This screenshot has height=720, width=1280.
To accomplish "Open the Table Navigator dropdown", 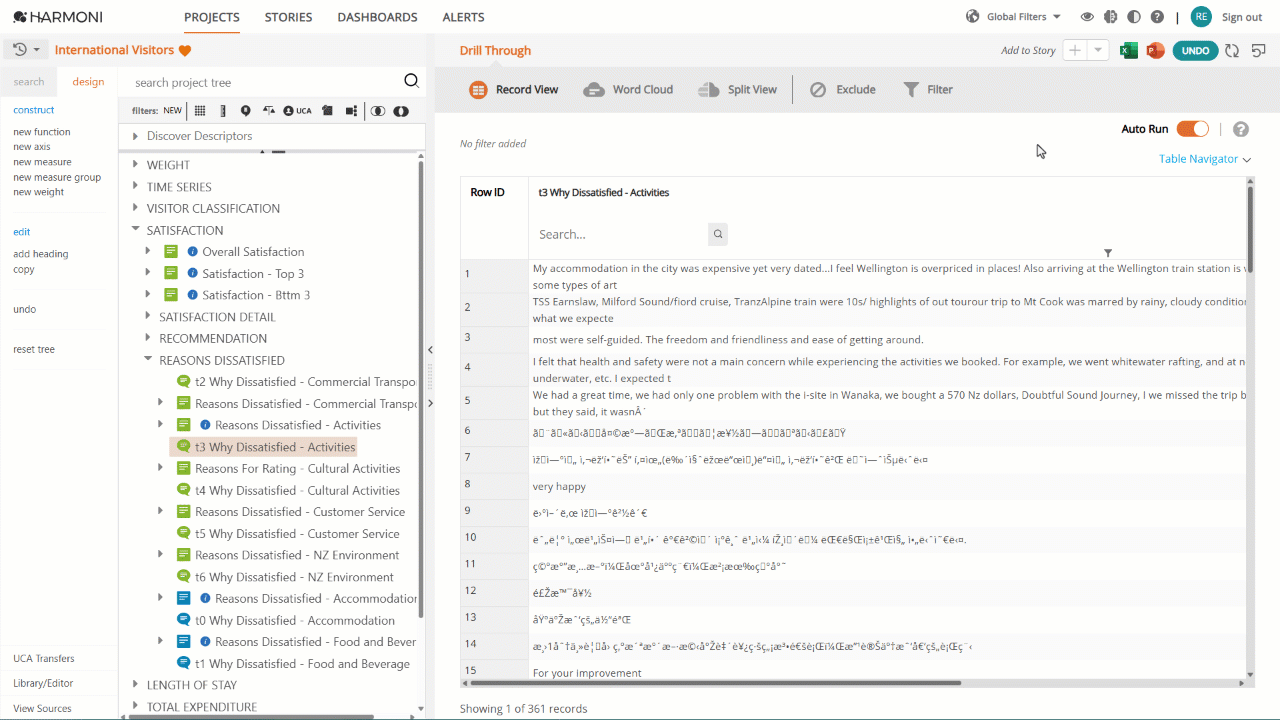I will pos(1205,159).
